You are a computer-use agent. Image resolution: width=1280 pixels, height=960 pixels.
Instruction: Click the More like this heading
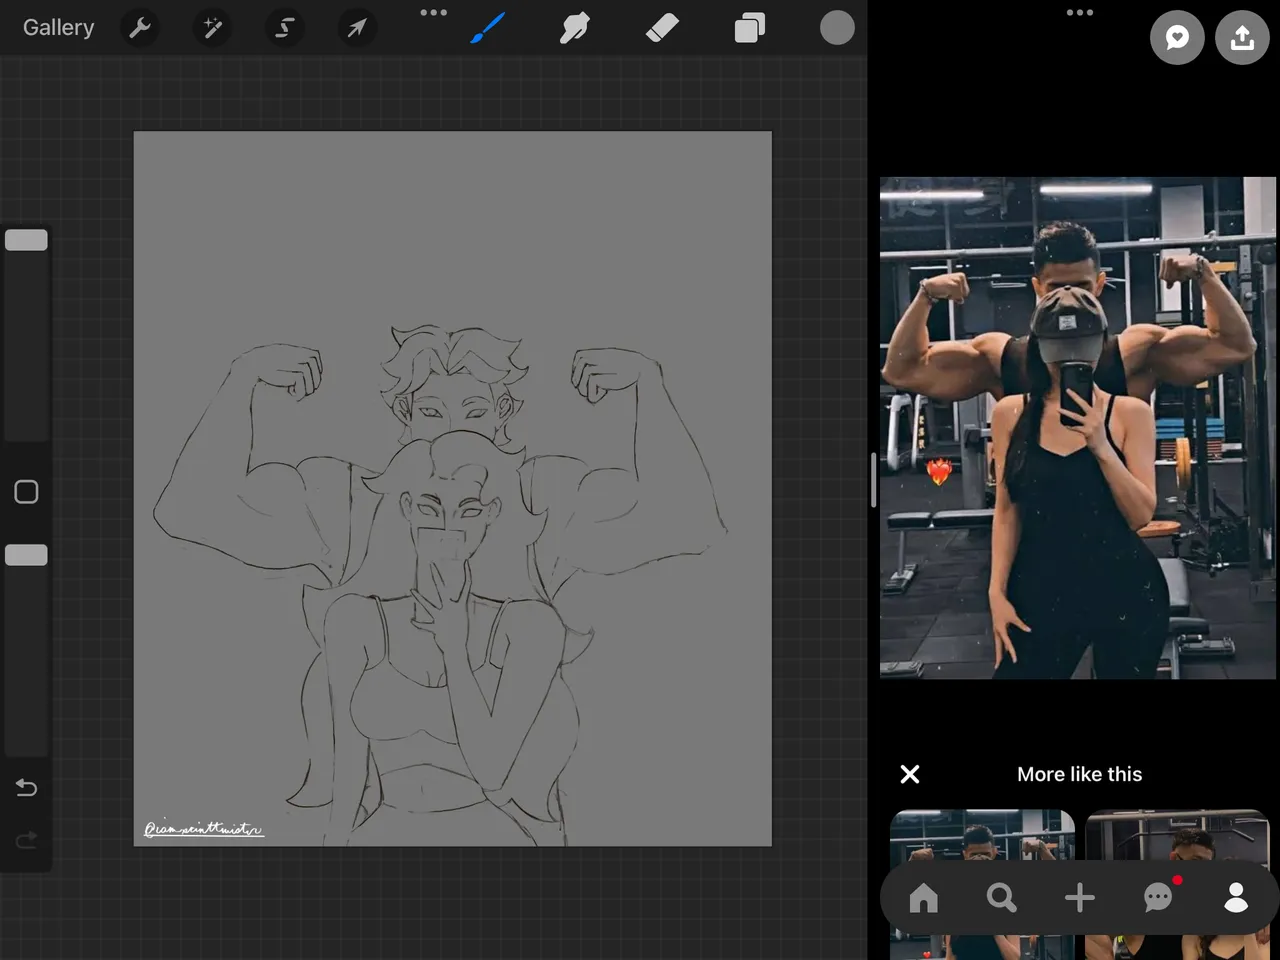pyautogui.click(x=1079, y=774)
